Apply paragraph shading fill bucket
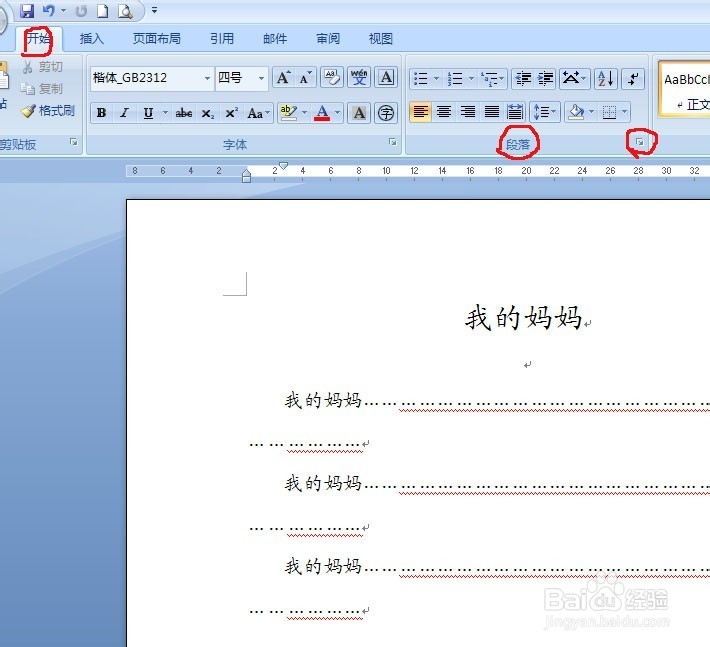Viewport: 710px width, 647px height. (x=576, y=111)
